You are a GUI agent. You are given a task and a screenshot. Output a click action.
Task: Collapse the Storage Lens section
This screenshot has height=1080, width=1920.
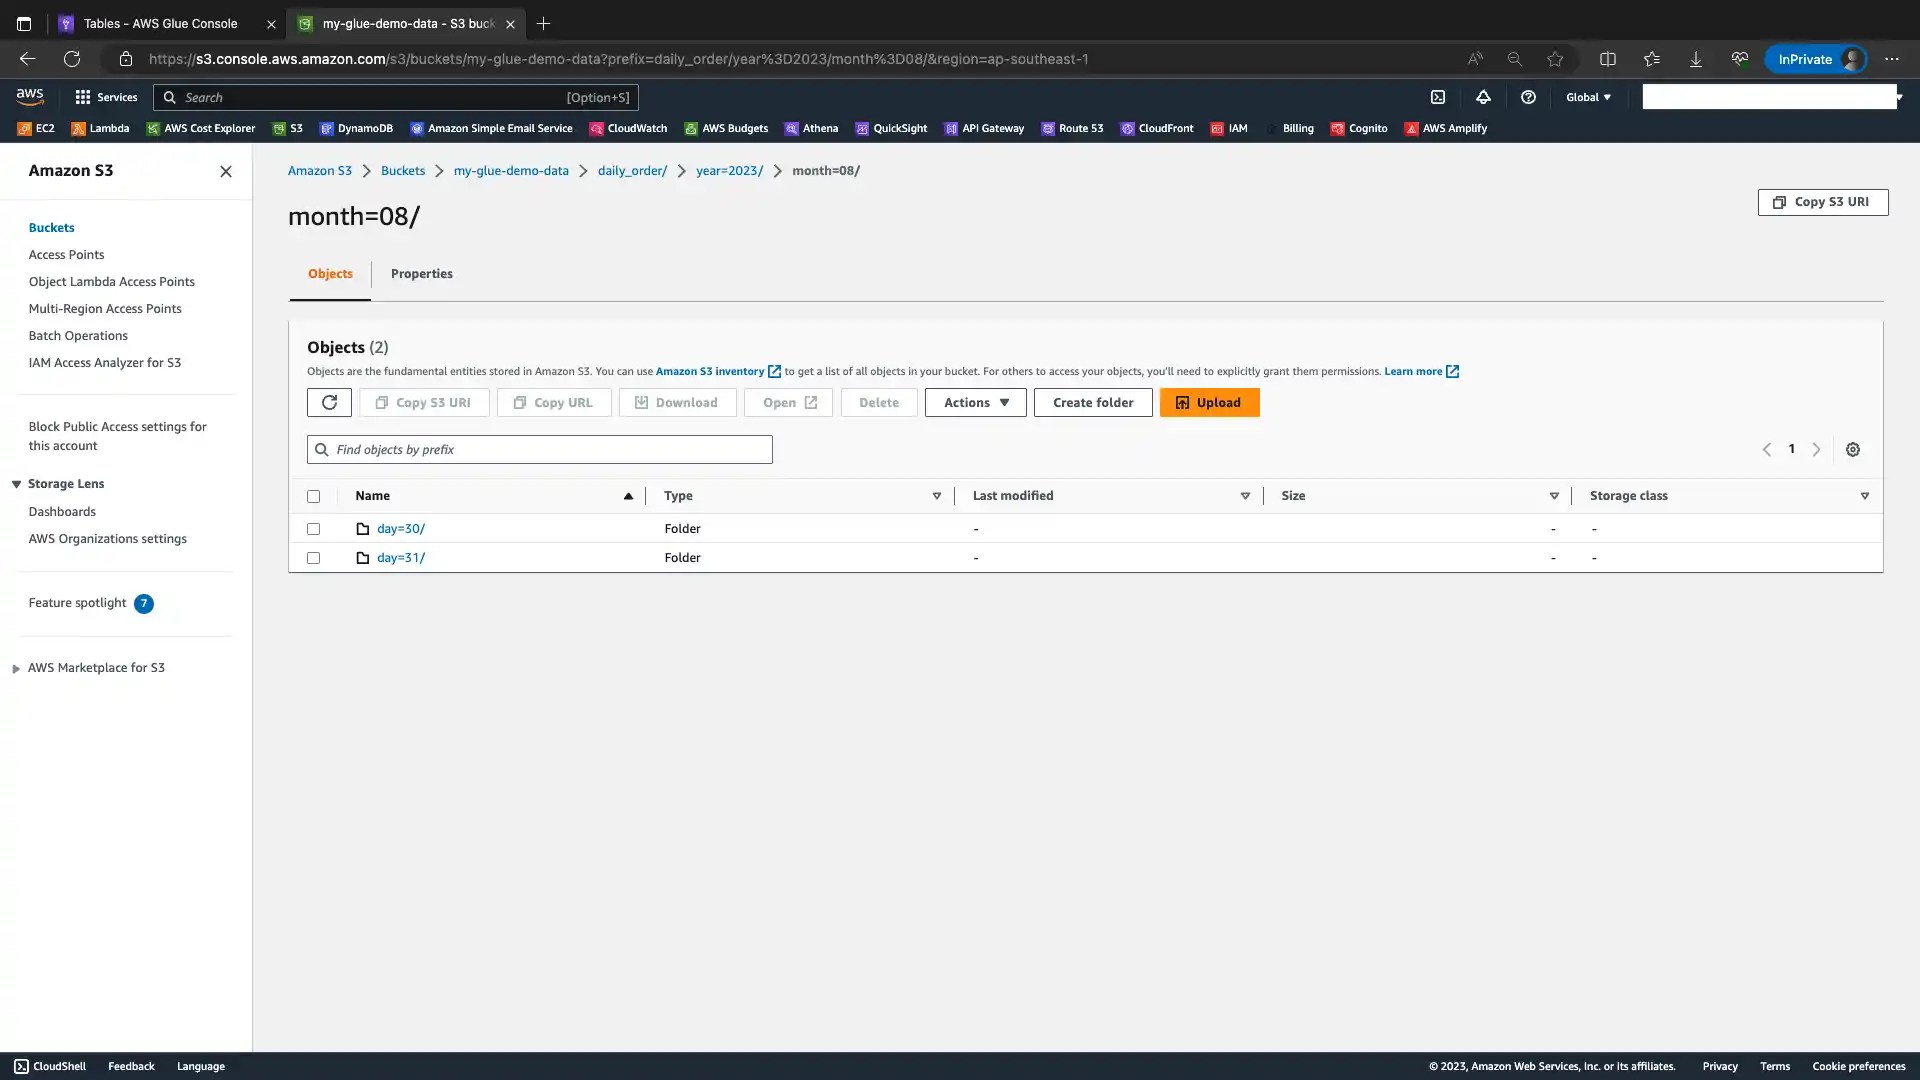point(16,483)
